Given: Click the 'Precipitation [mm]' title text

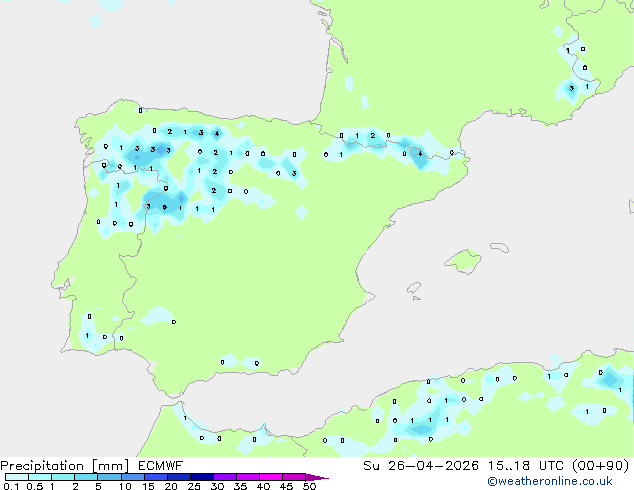Looking at the screenshot, I should tap(65, 466).
